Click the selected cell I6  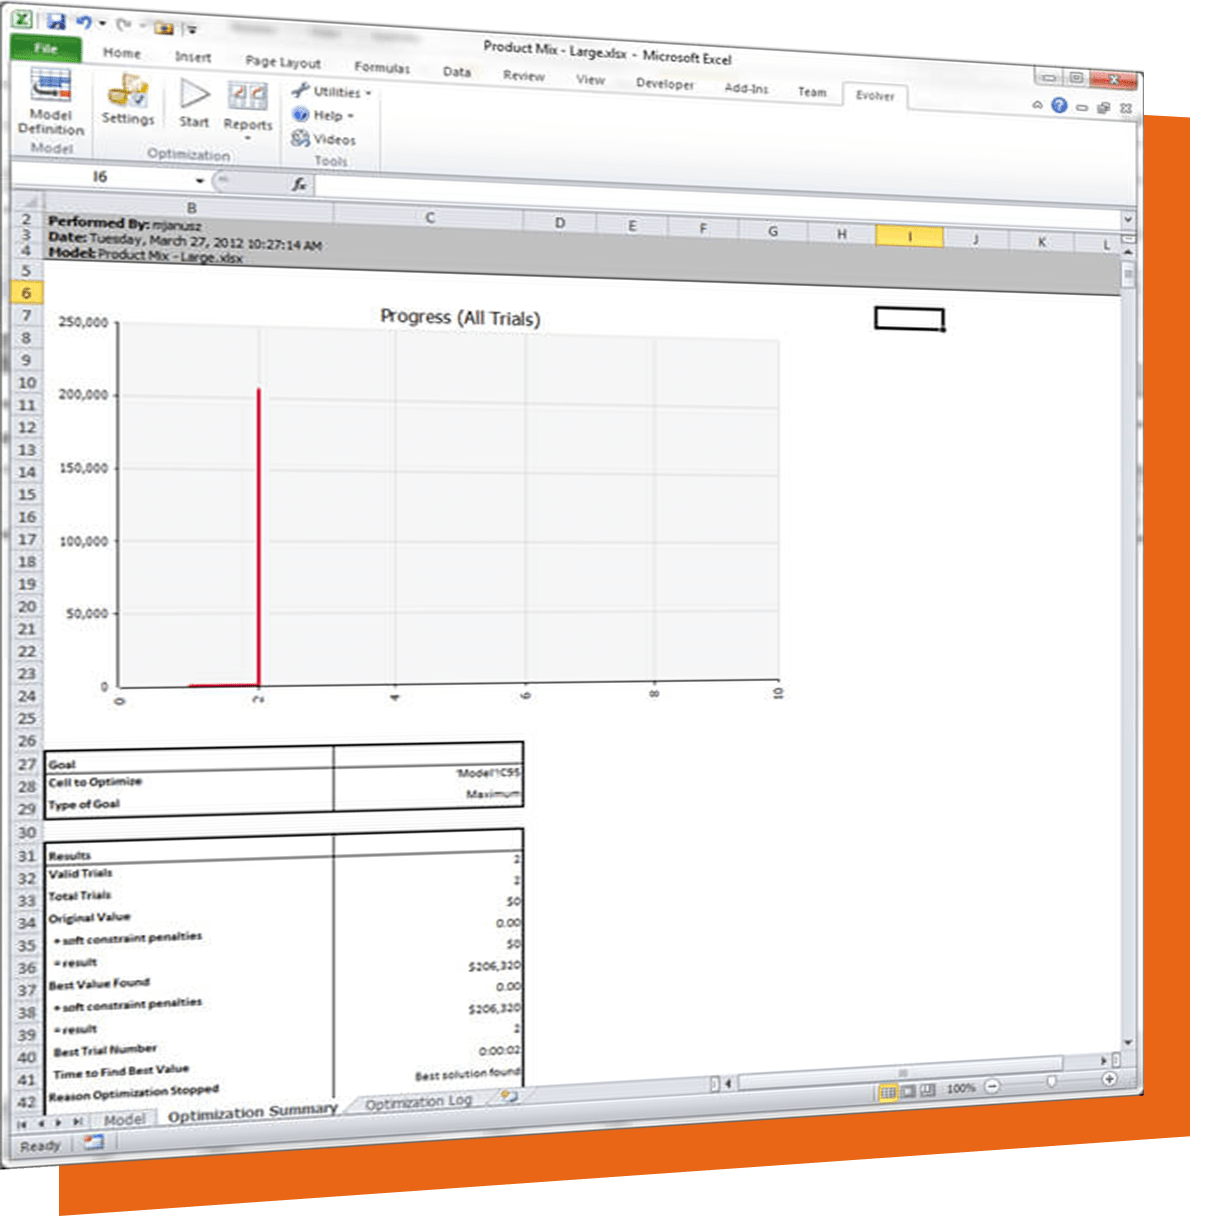(x=909, y=318)
